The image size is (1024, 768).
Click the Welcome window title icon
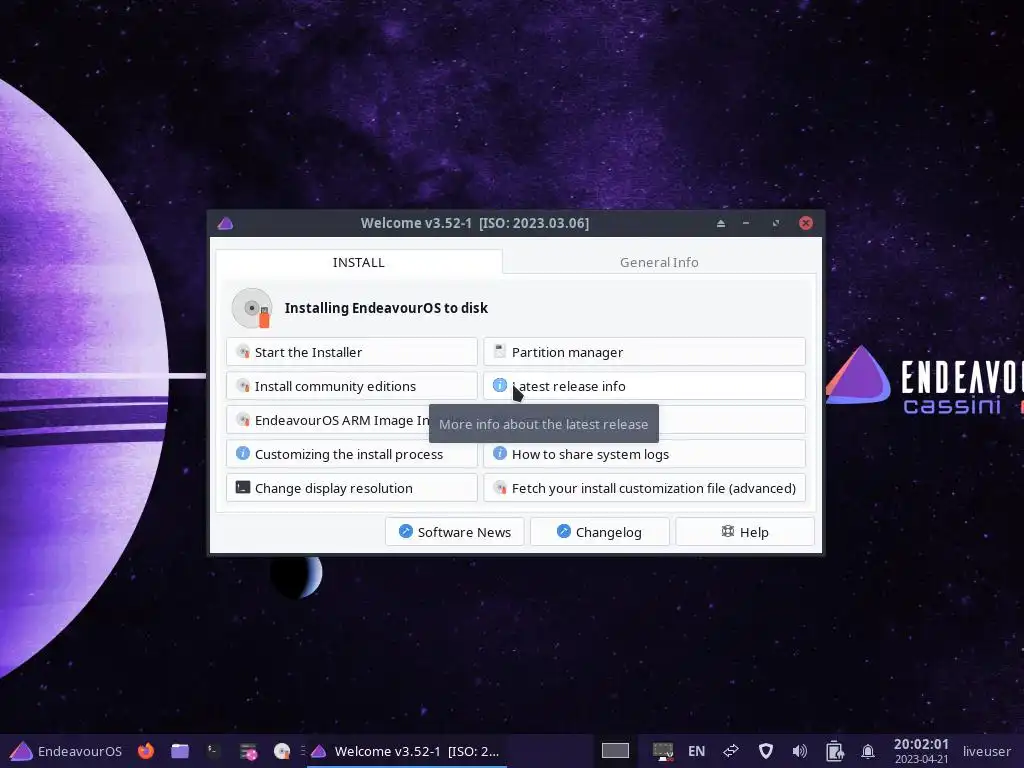click(225, 223)
